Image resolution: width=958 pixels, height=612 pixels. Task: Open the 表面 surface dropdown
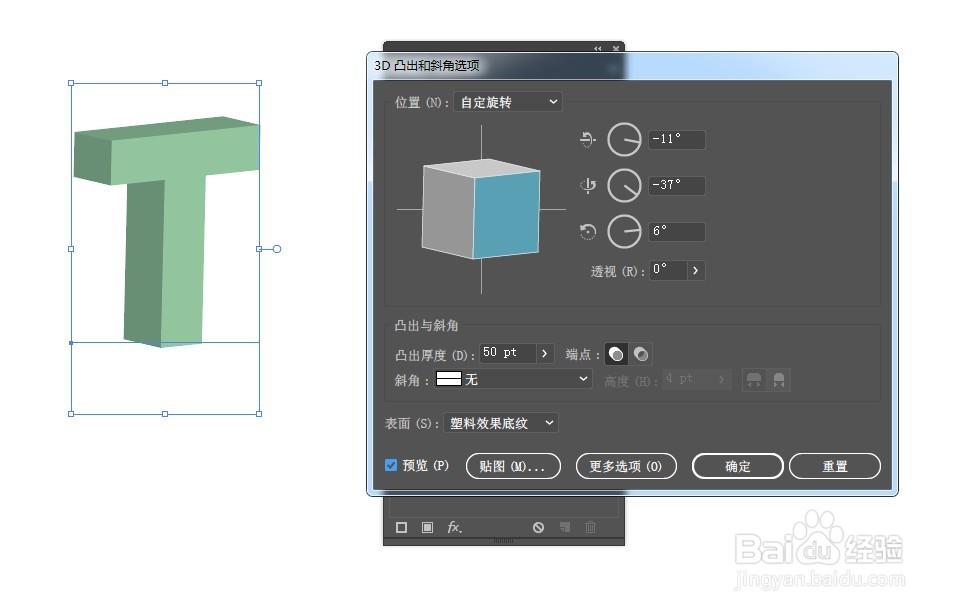pyautogui.click(x=500, y=423)
